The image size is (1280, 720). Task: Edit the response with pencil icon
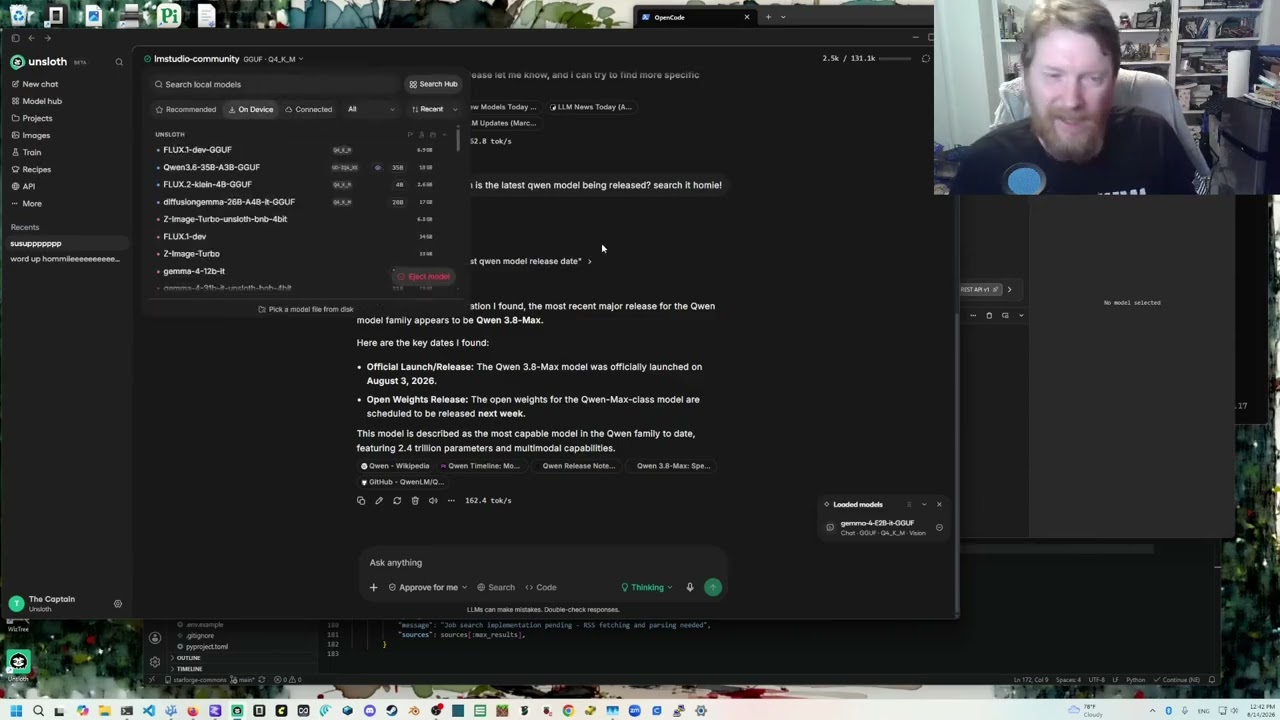click(x=379, y=500)
